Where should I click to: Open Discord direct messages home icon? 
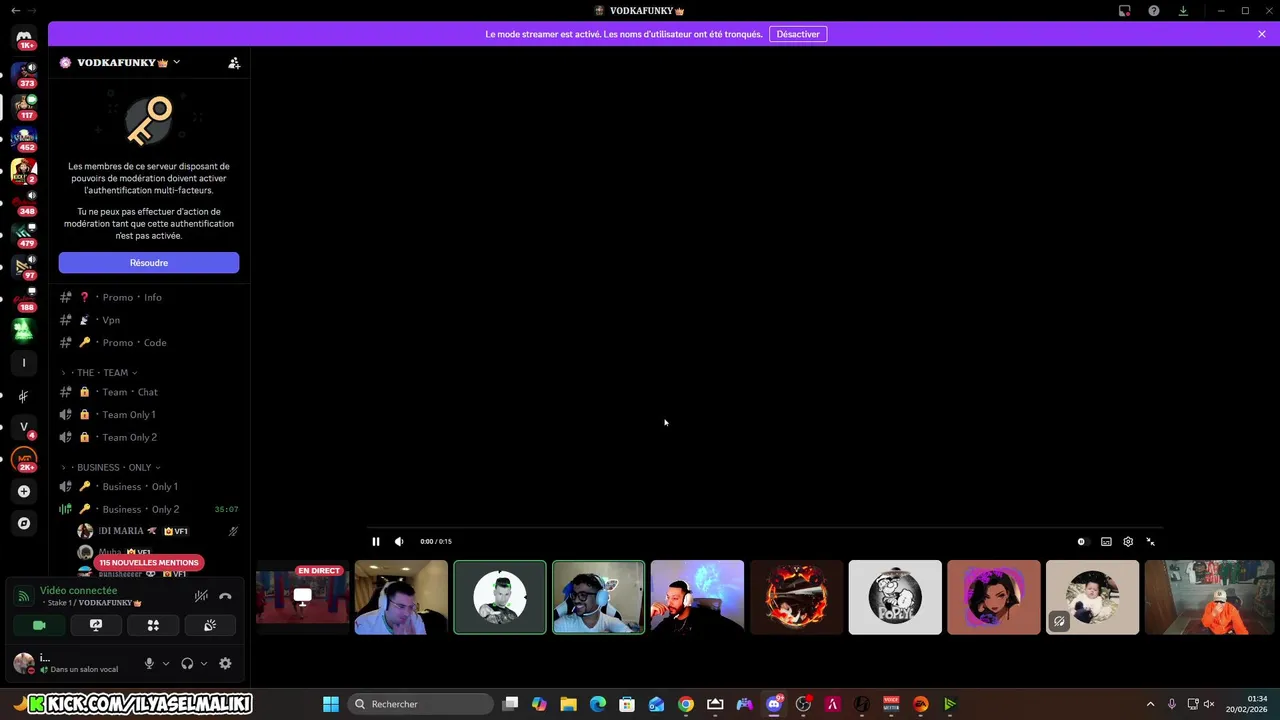pos(24,36)
